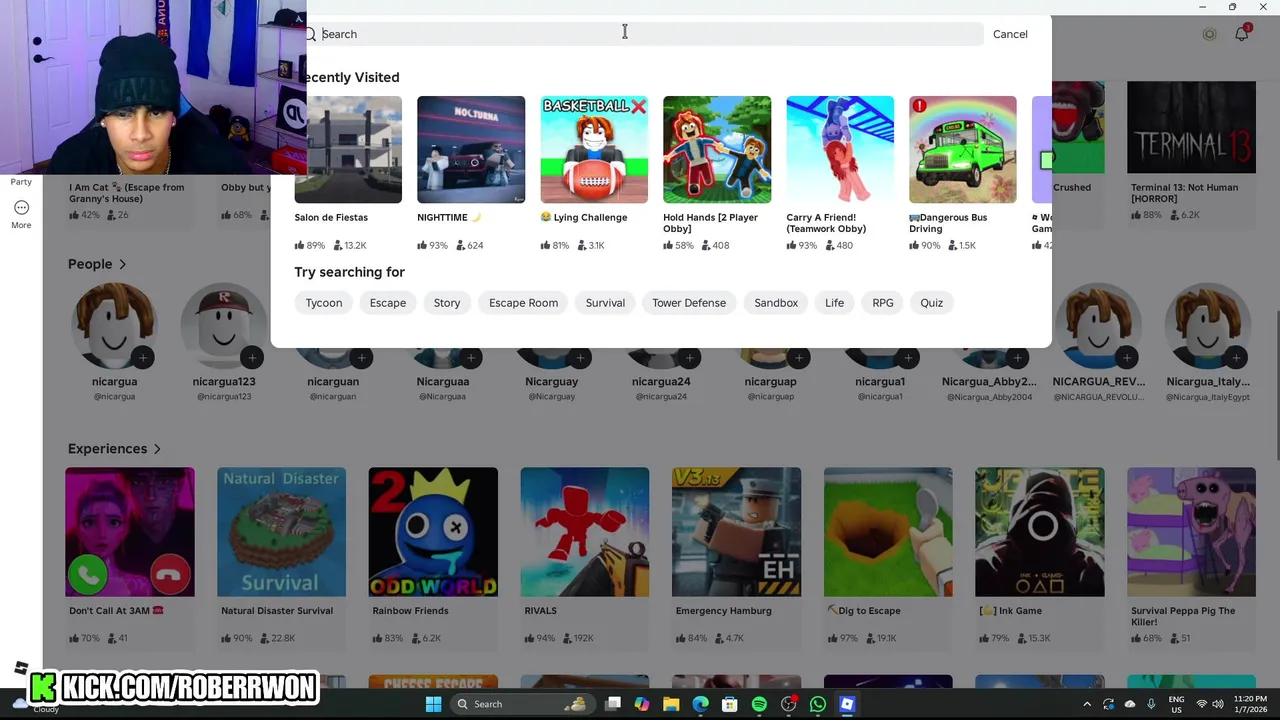Open the Robux icon in header
The image size is (1280, 720).
[x=1209, y=34]
